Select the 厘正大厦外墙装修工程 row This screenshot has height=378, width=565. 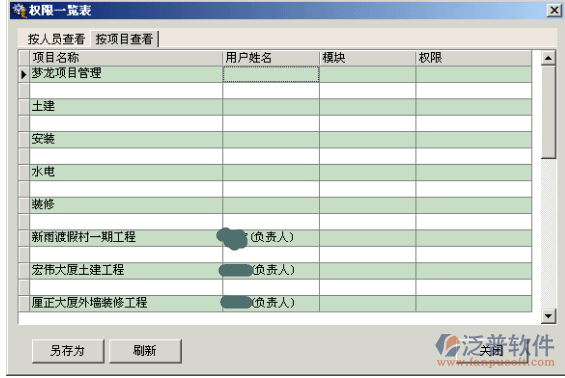pyautogui.click(x=275, y=303)
